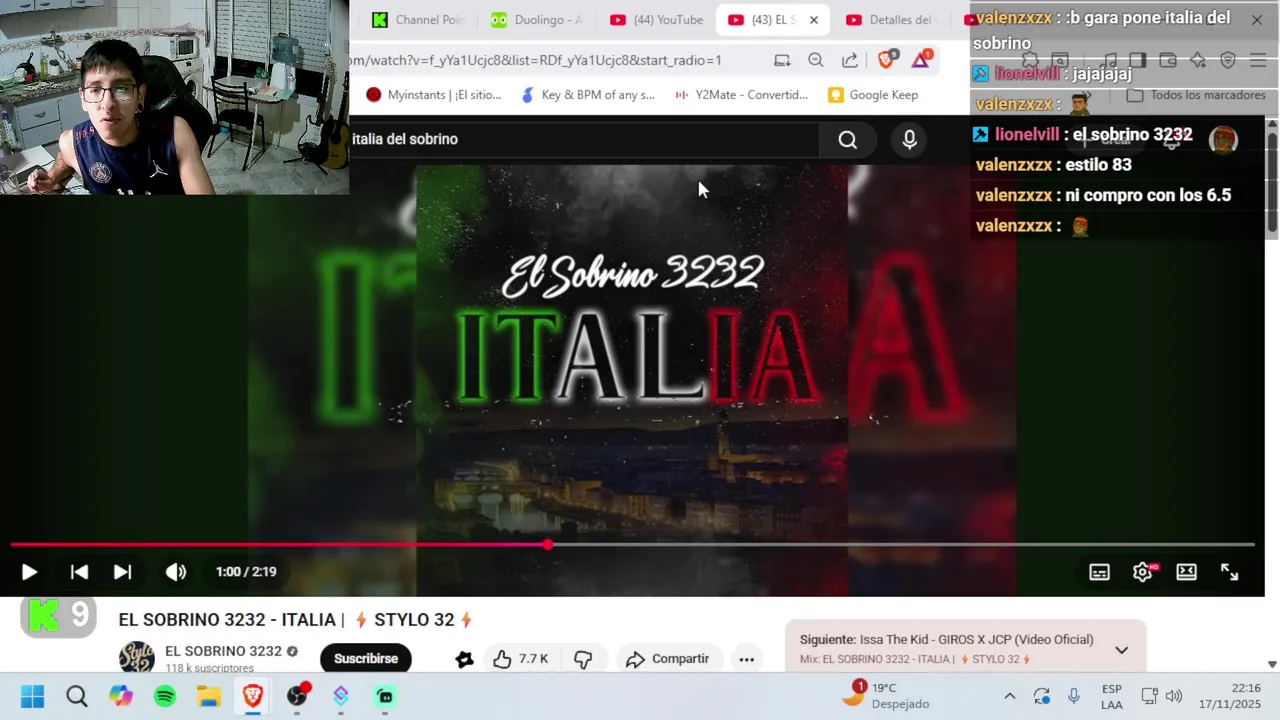
Task: Click the video title EL SOBRINO 3232 - ITALIA
Action: point(294,620)
